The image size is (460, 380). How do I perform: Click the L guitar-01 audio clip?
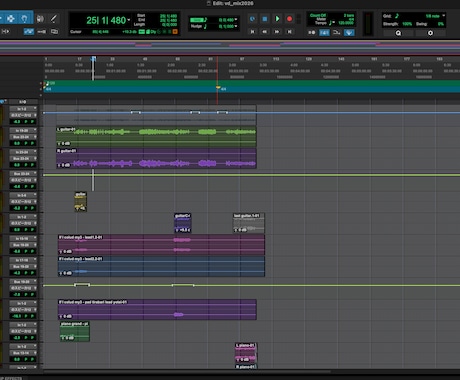(x=156, y=137)
